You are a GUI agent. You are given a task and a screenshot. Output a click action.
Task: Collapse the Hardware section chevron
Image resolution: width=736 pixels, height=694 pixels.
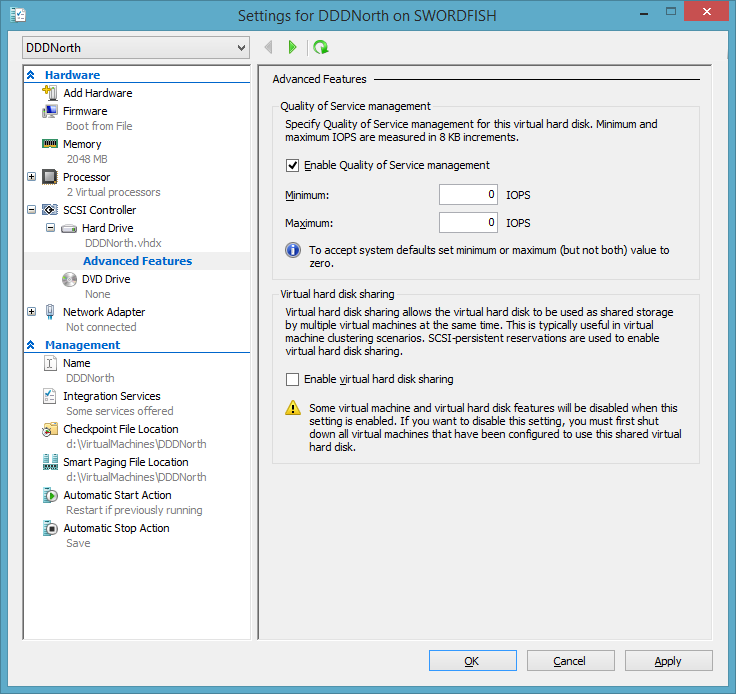tap(31, 75)
